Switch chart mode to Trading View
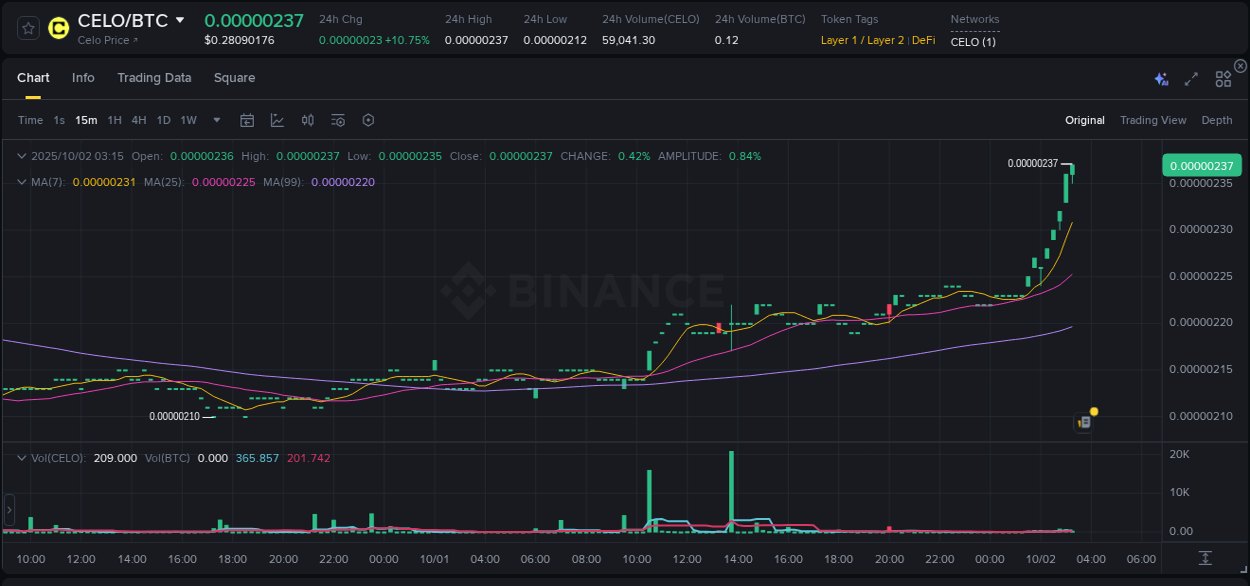 click(1153, 120)
